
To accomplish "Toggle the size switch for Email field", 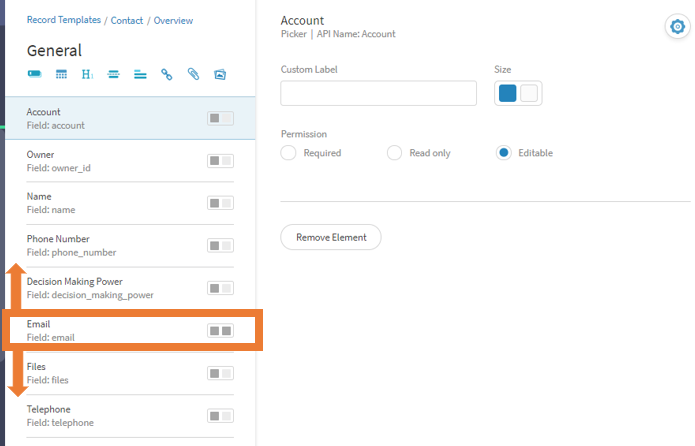I will click(220, 331).
